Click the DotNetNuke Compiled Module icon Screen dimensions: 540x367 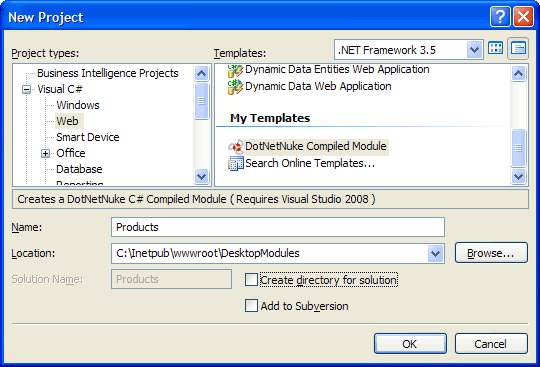pyautogui.click(x=236, y=147)
